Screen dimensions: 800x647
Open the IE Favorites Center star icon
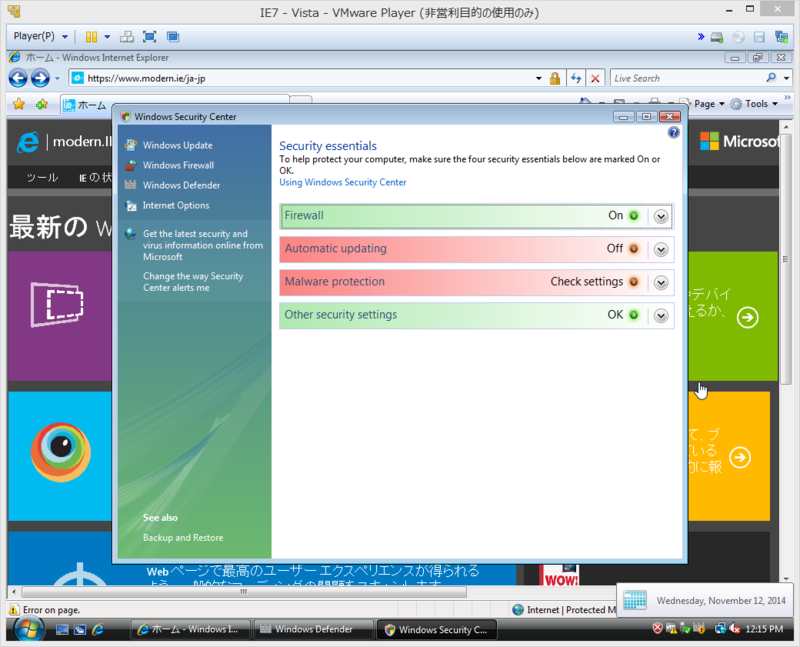19,105
